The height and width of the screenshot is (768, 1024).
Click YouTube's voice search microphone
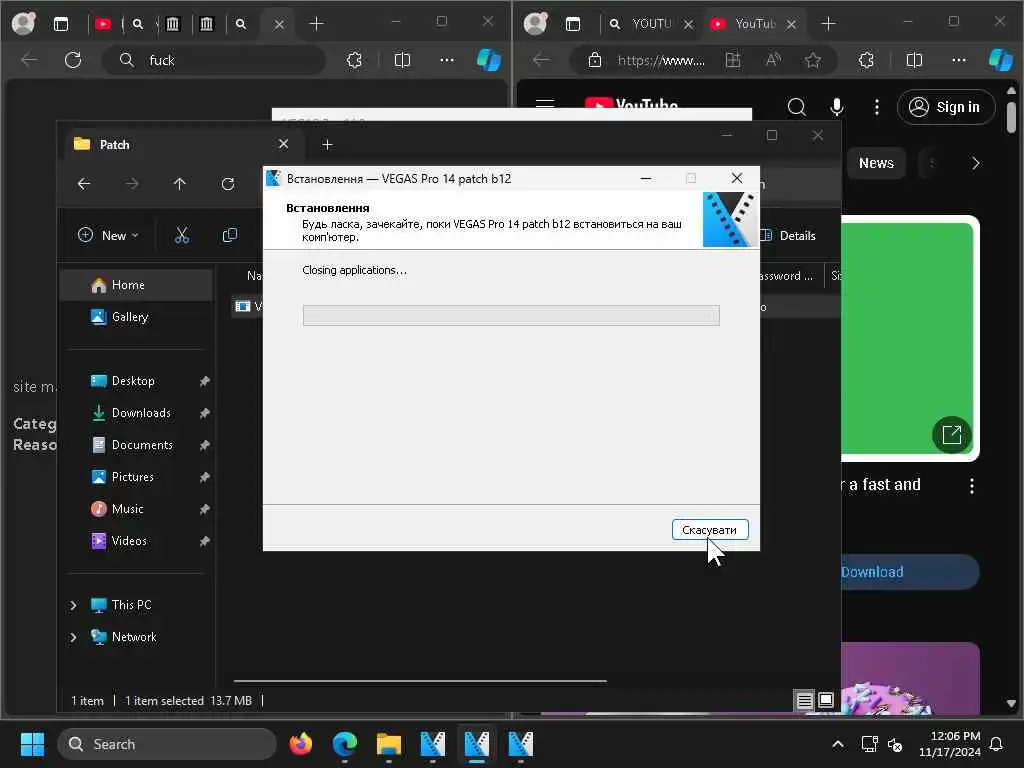837,106
